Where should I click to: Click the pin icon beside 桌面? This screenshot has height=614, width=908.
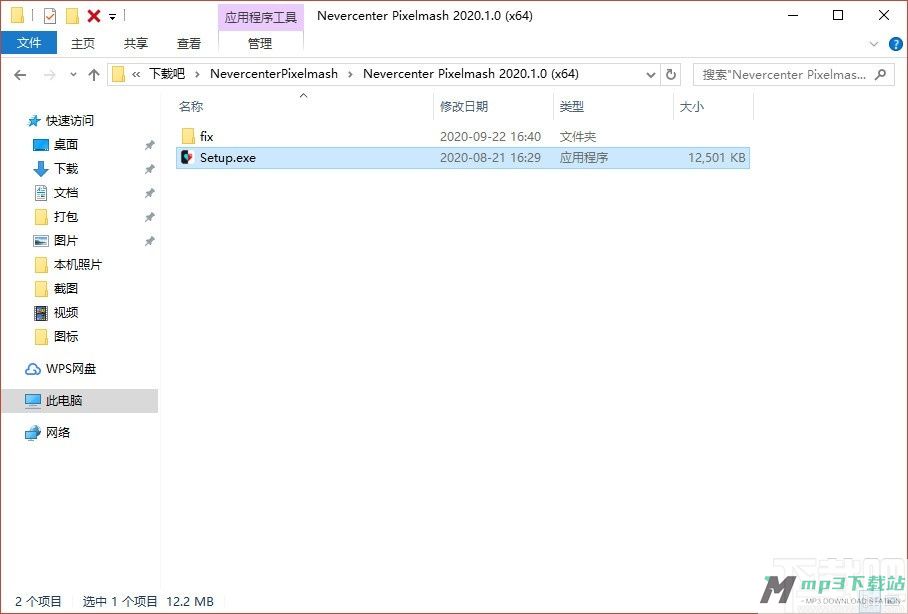[149, 145]
